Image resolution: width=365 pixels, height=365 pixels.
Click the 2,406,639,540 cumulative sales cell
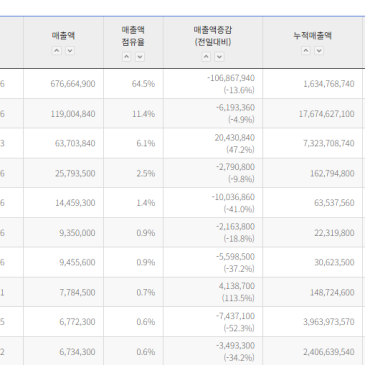click(x=312, y=351)
